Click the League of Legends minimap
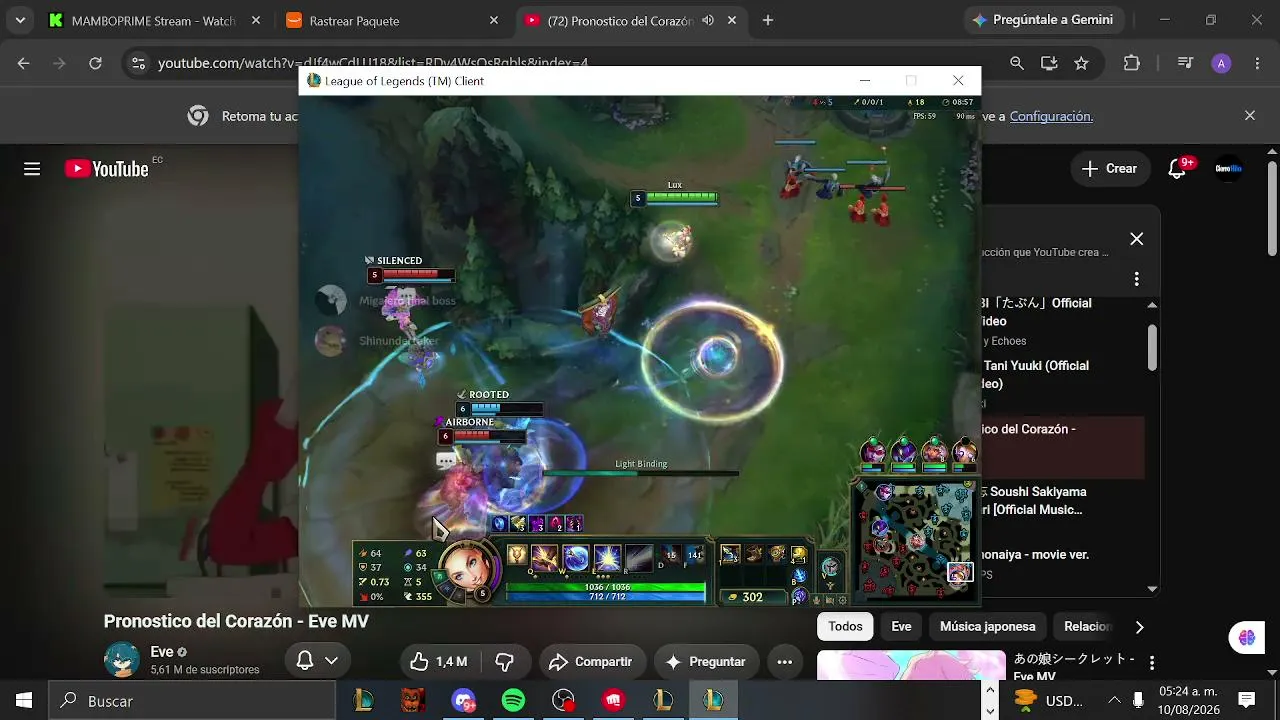The image size is (1280, 720). [914, 541]
